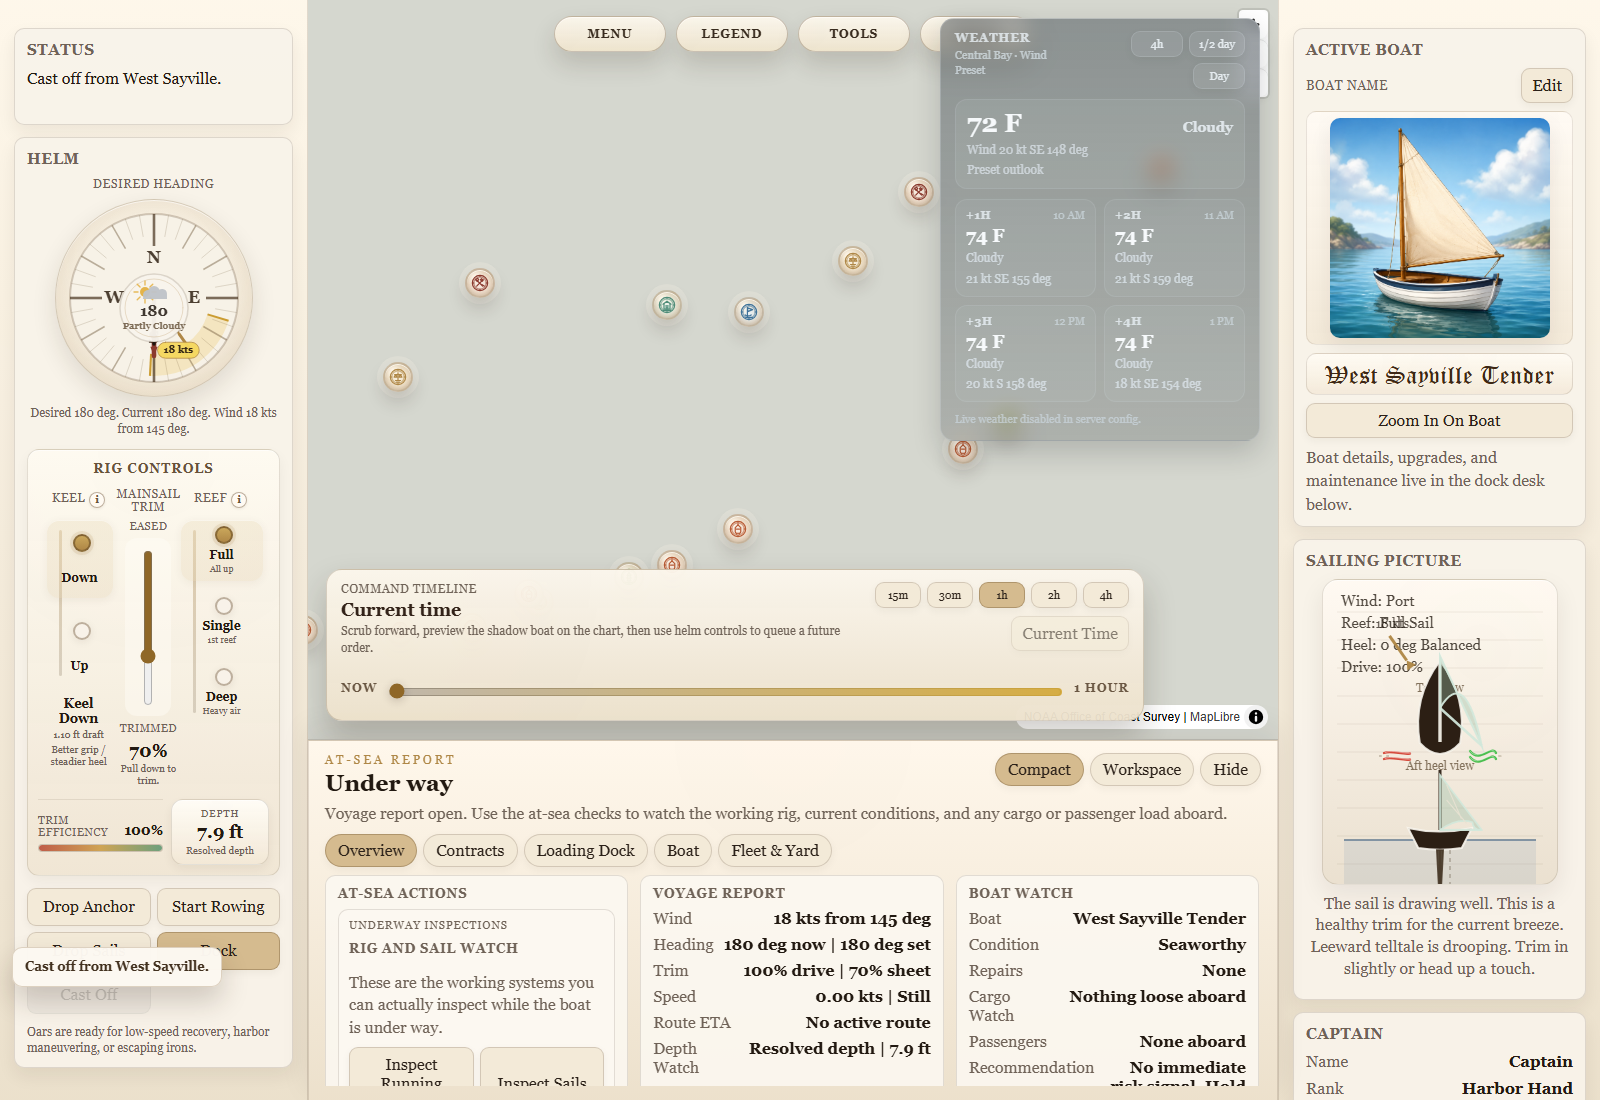The width and height of the screenshot is (1600, 1100).
Task: Set keel to Down
Action: click(82, 558)
